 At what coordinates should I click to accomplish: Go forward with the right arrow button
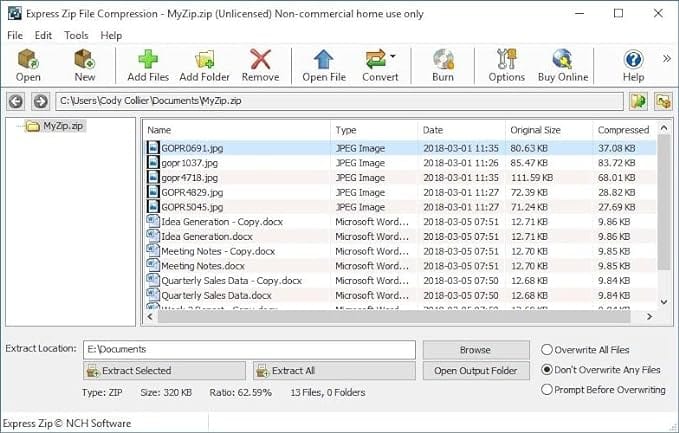pyautogui.click(x=41, y=102)
